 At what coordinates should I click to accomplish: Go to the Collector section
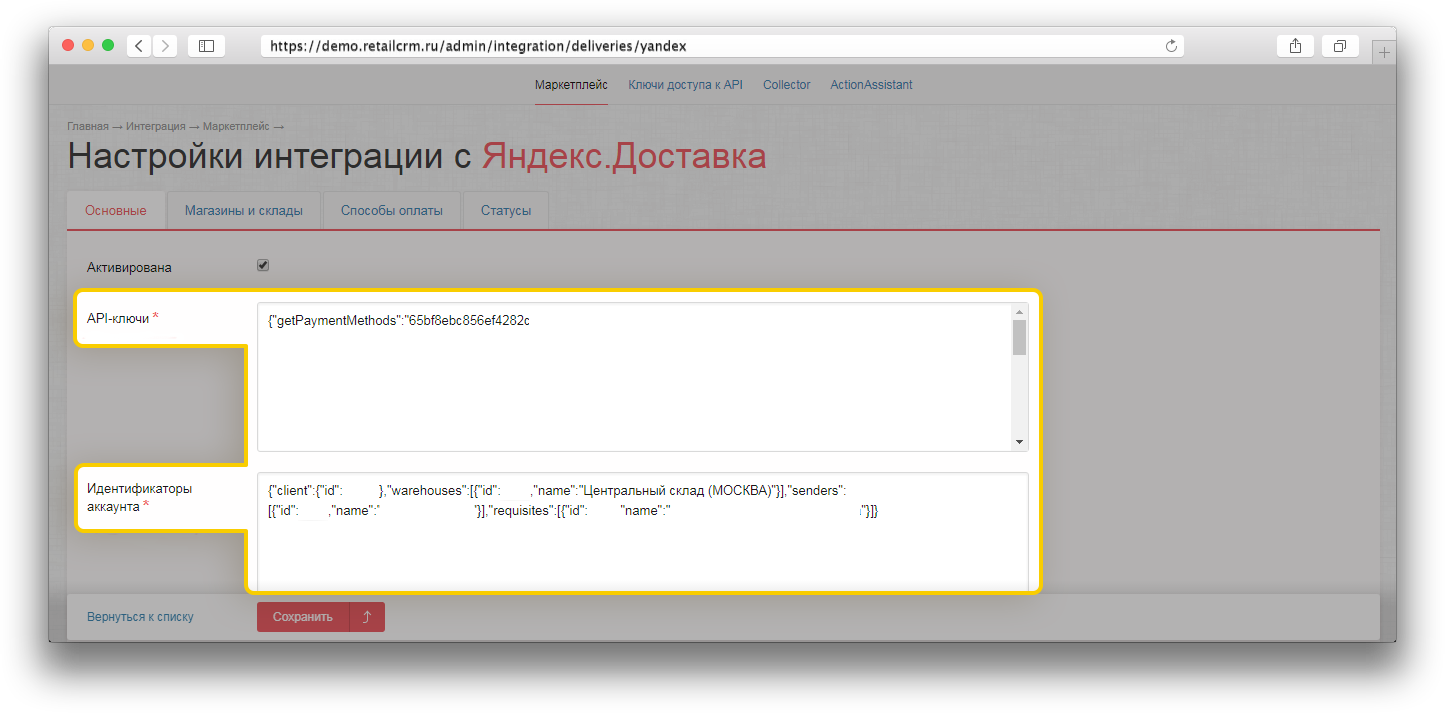click(x=786, y=85)
